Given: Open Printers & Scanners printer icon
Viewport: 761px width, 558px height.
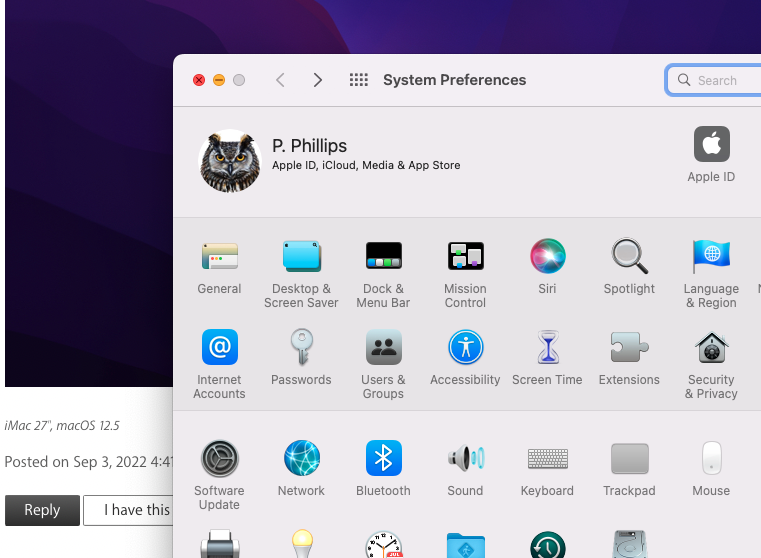Looking at the screenshot, I should (x=219, y=544).
